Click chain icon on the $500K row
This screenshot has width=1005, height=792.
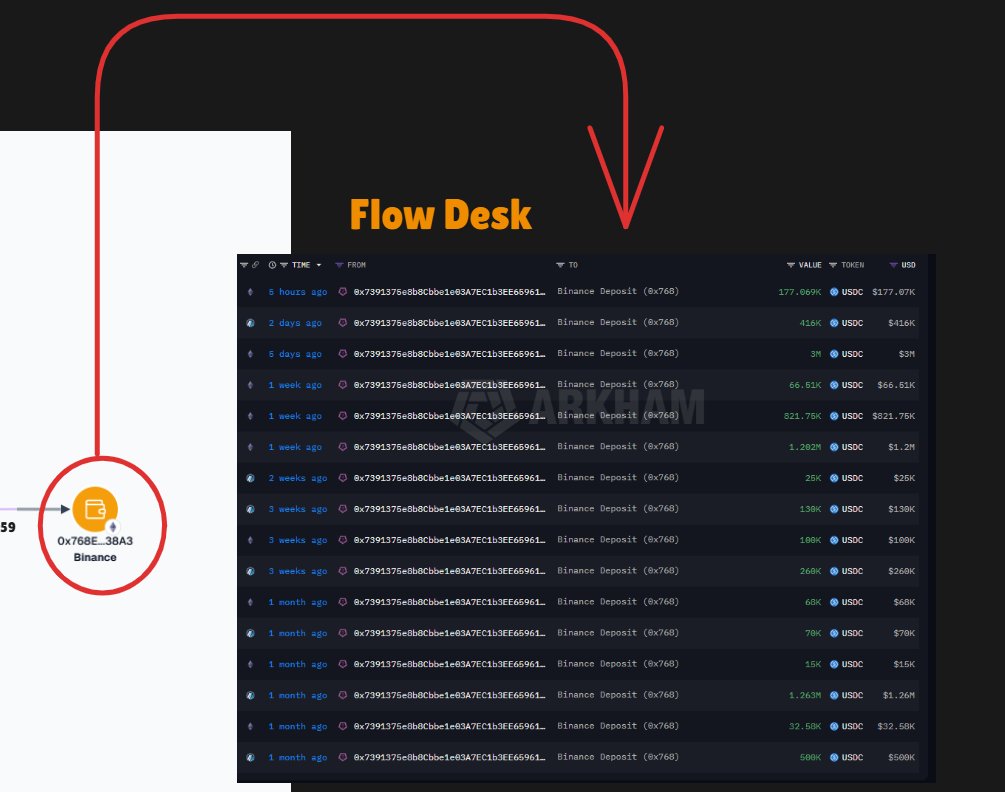click(x=251, y=757)
